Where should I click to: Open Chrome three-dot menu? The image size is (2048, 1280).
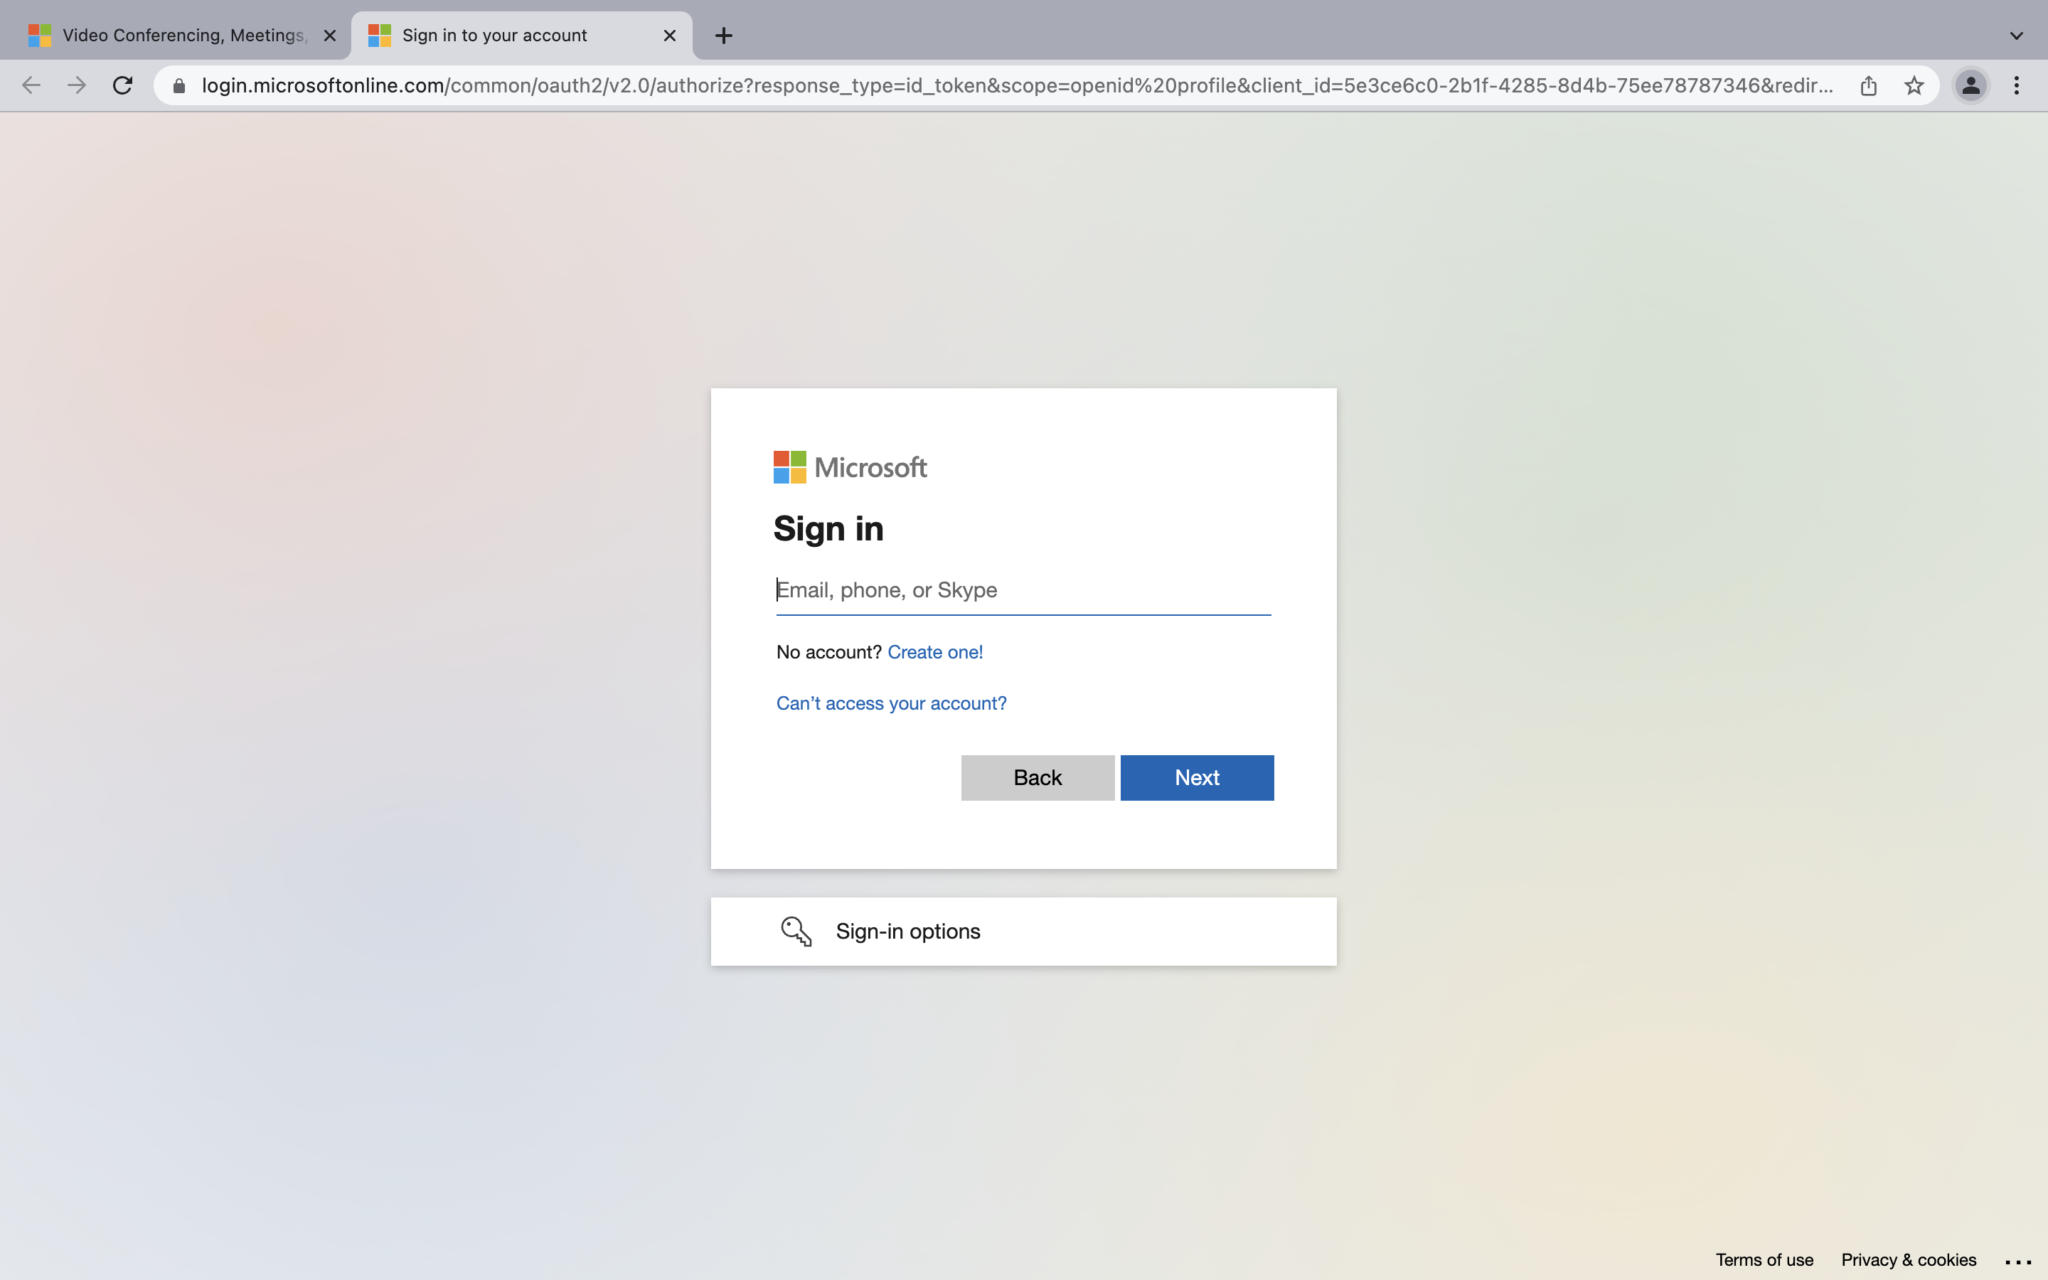pos(2016,86)
